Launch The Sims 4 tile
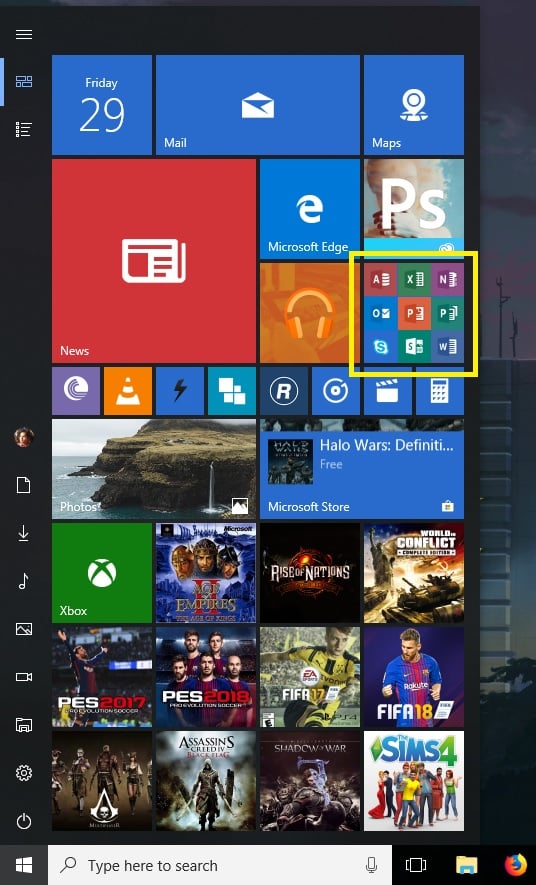536x885 pixels. click(x=414, y=781)
